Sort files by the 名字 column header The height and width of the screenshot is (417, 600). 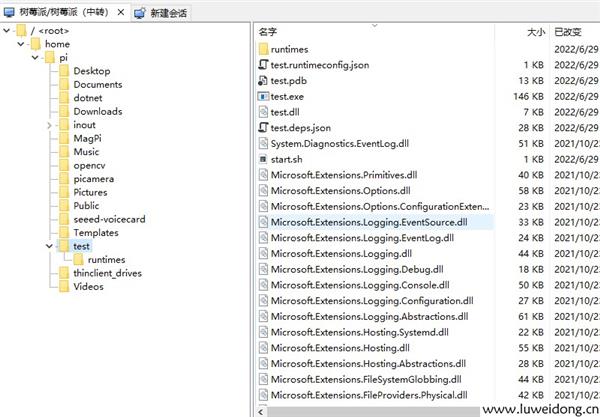coord(268,32)
